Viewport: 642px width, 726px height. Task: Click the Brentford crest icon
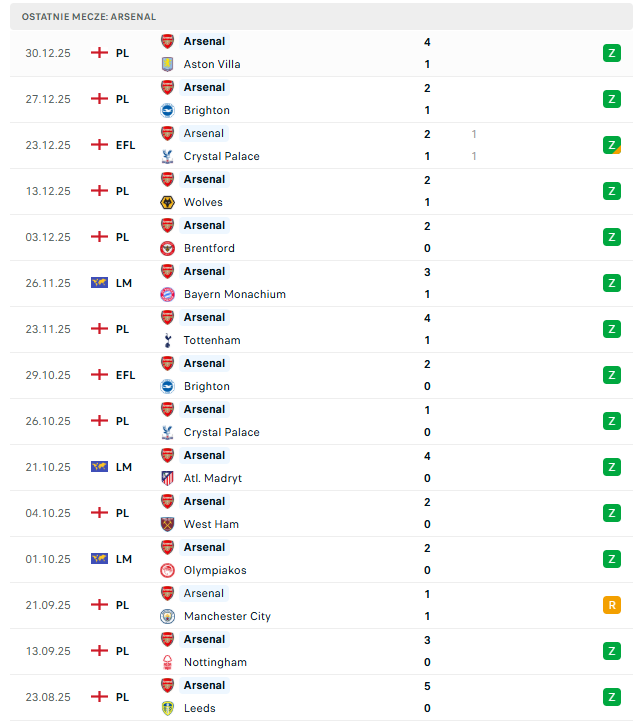(168, 248)
